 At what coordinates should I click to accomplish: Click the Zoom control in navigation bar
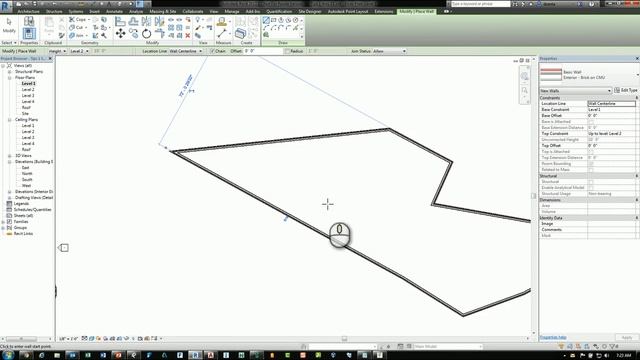524,90
